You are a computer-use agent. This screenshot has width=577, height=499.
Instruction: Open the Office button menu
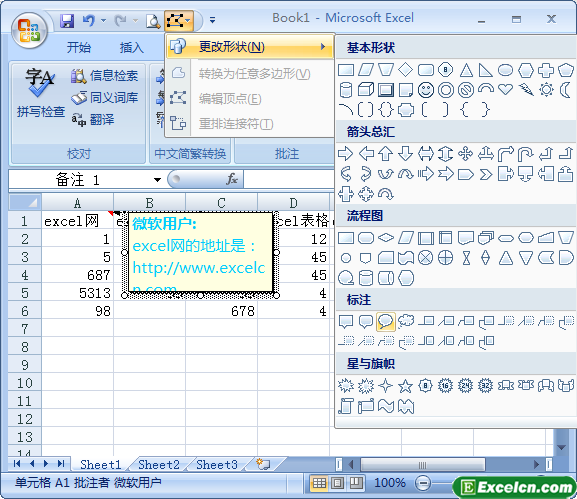coord(29,31)
